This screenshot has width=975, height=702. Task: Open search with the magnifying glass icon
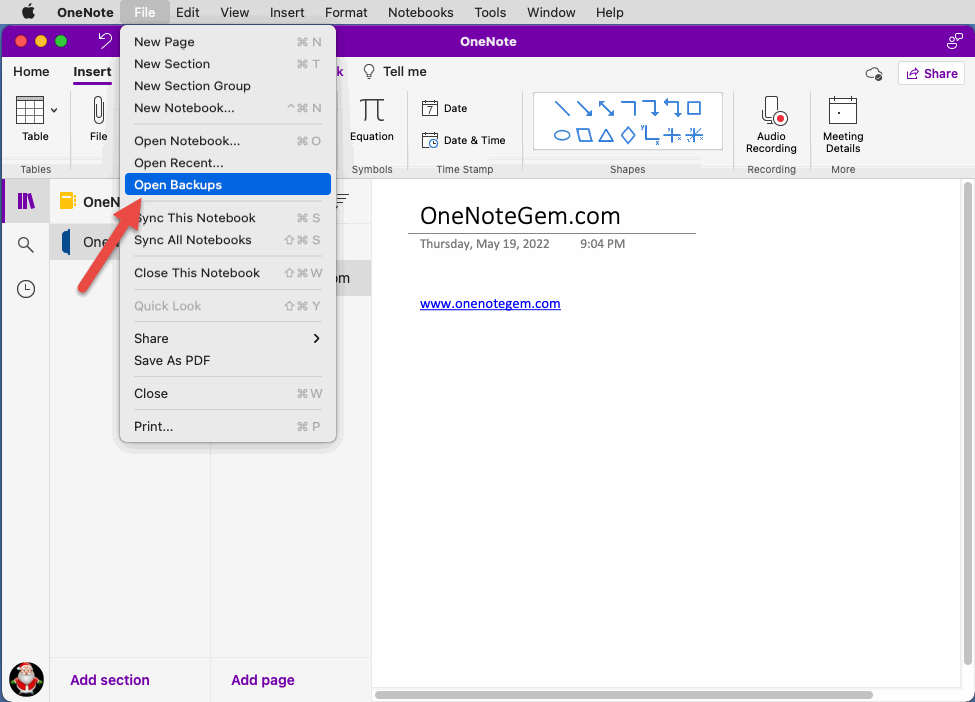click(25, 245)
